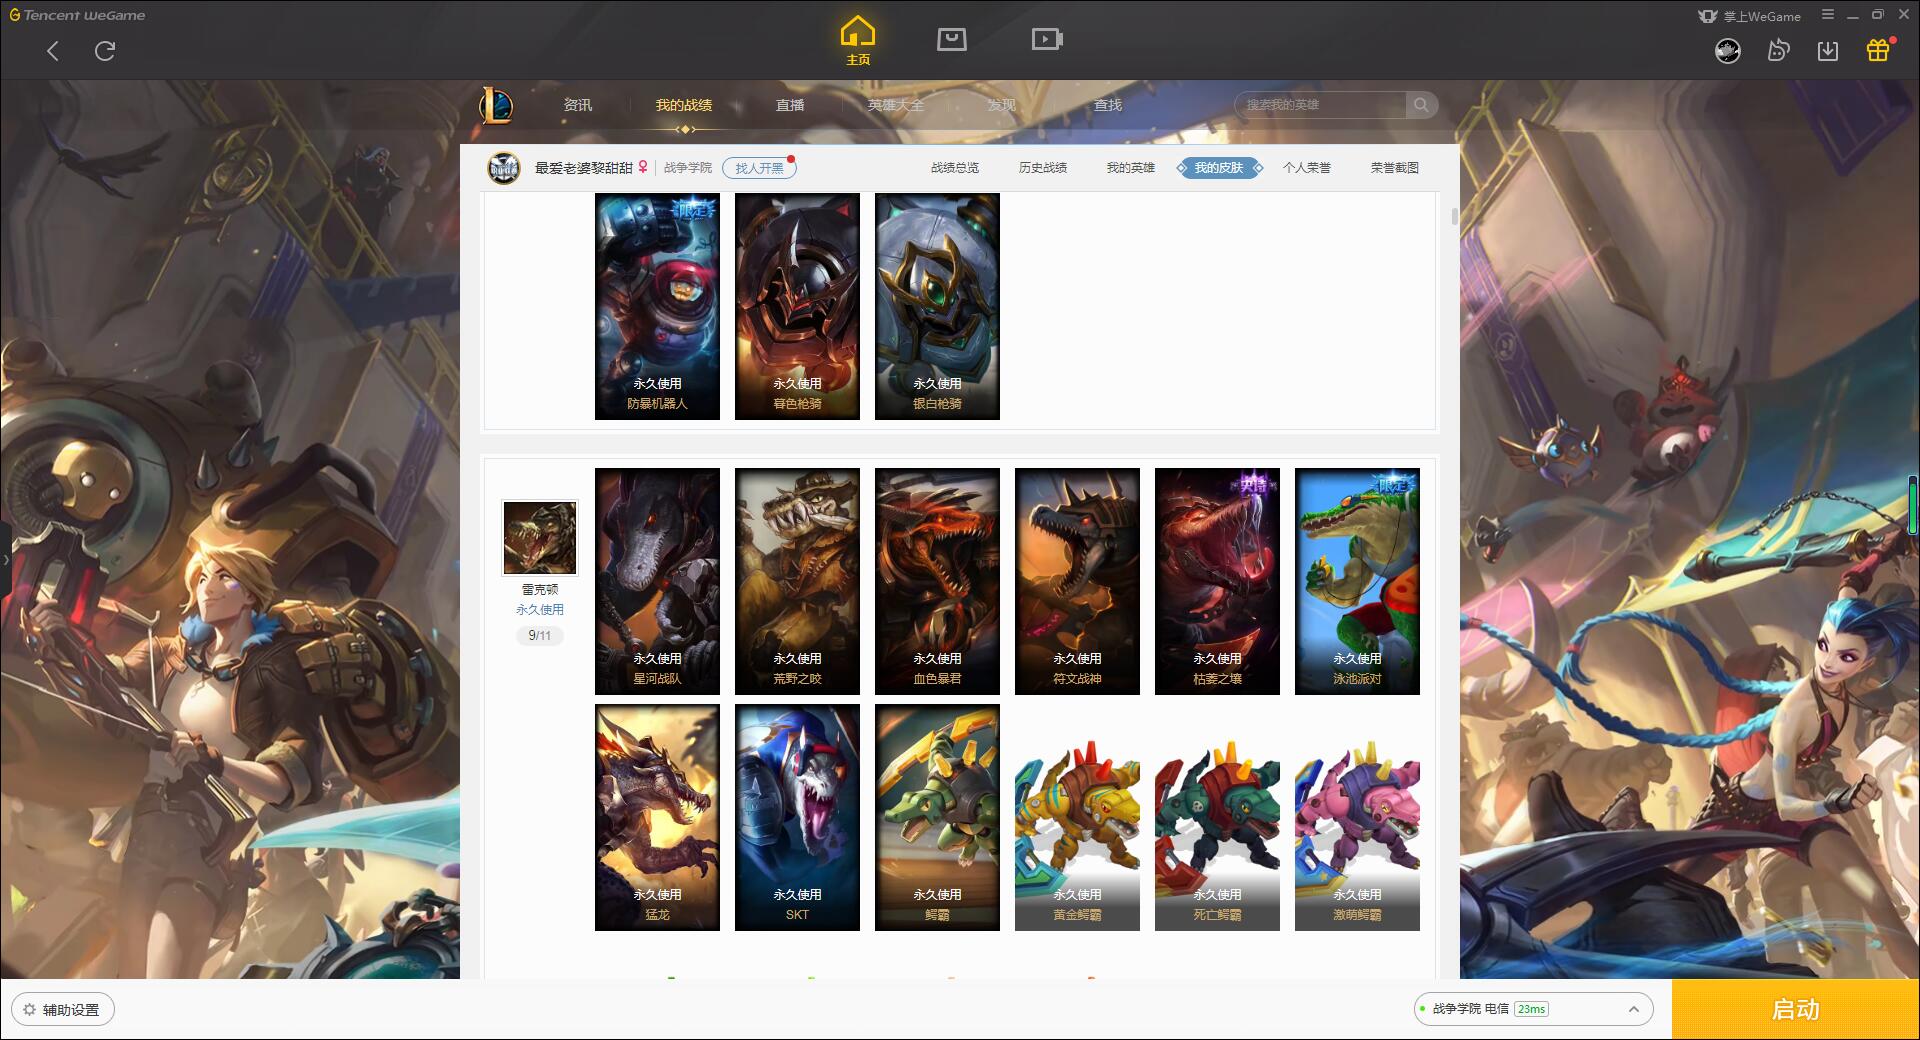Open the 星河战队 skin card
This screenshot has height=1040, width=1920.
point(657,581)
